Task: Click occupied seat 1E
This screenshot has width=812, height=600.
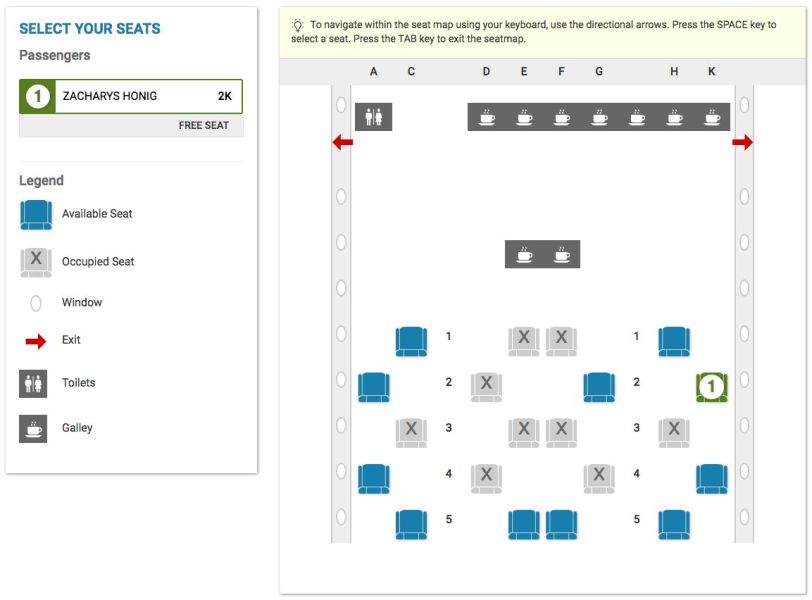Action: click(x=524, y=342)
